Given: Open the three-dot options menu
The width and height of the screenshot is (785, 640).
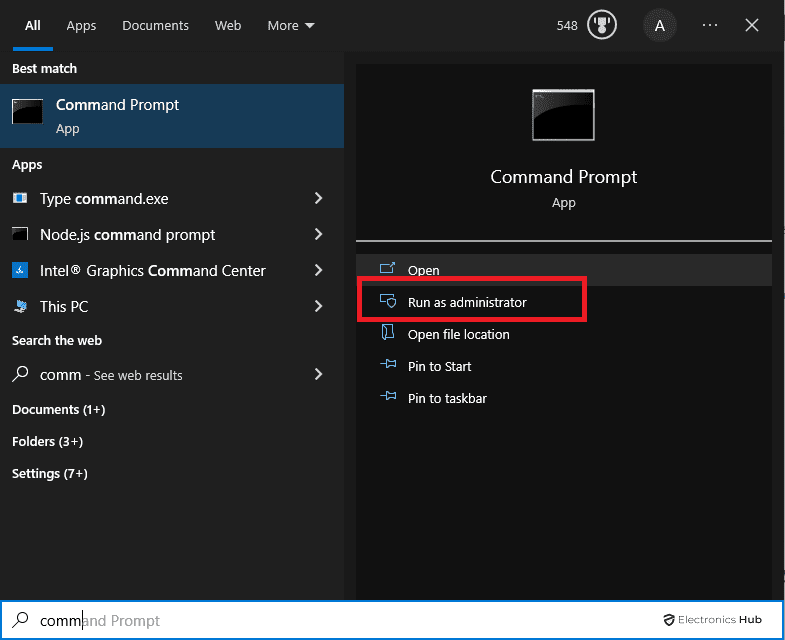Looking at the screenshot, I should 709,25.
